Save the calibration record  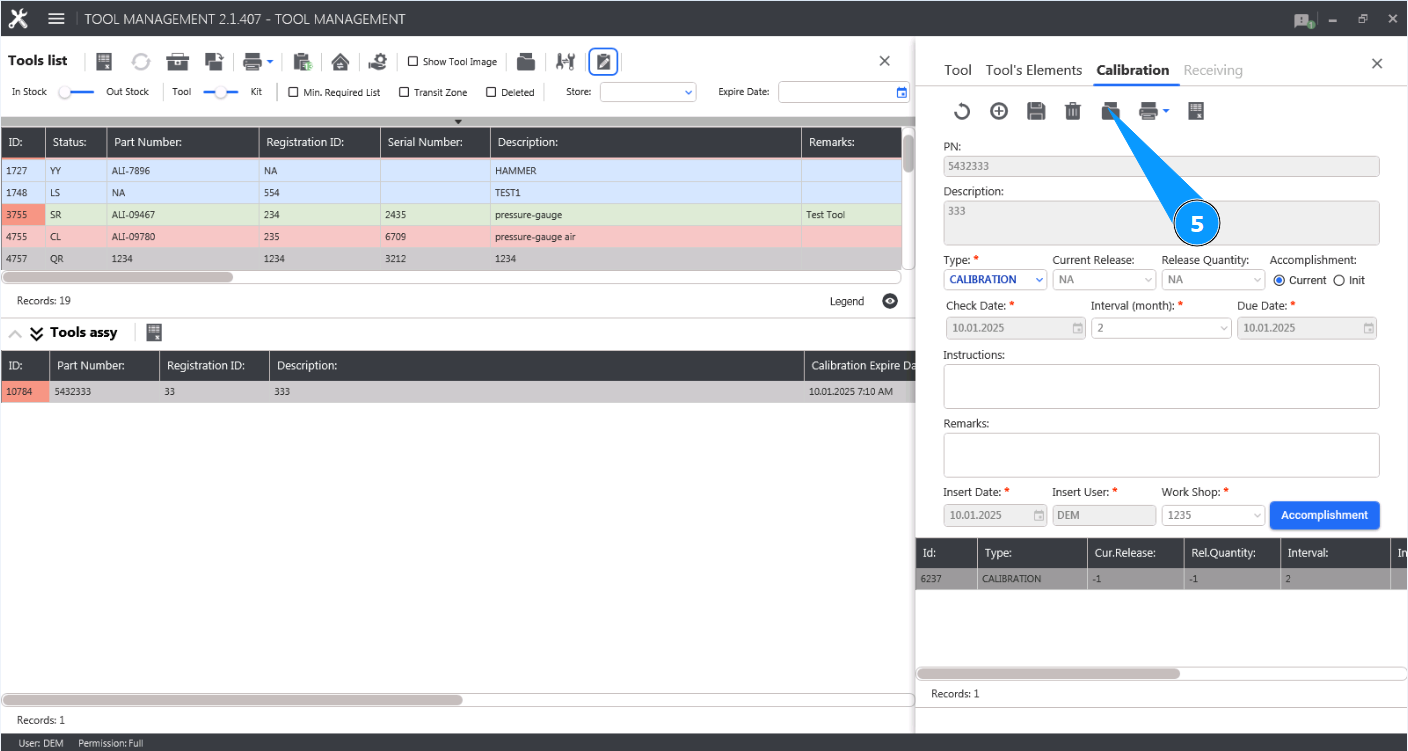click(x=1036, y=111)
